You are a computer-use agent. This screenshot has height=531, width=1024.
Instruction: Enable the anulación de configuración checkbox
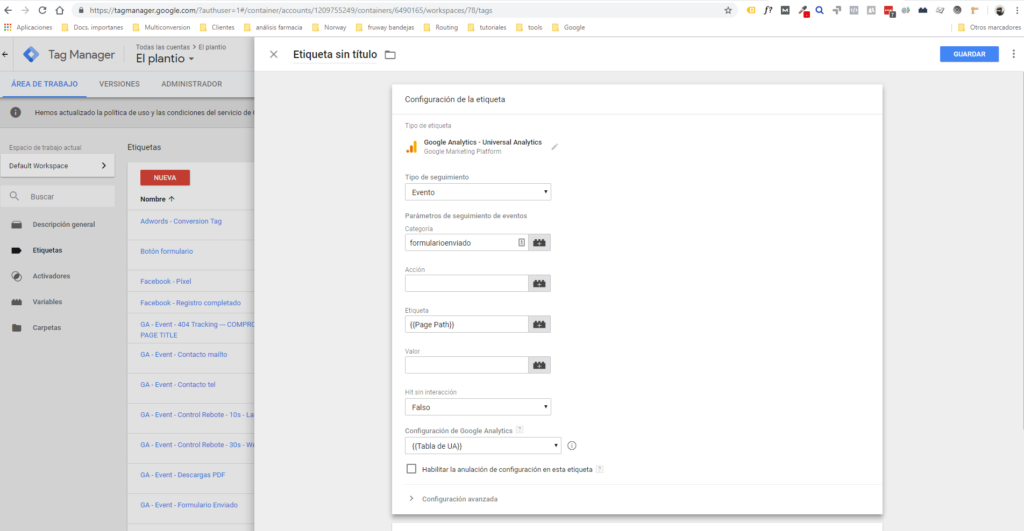pyautogui.click(x=411, y=469)
